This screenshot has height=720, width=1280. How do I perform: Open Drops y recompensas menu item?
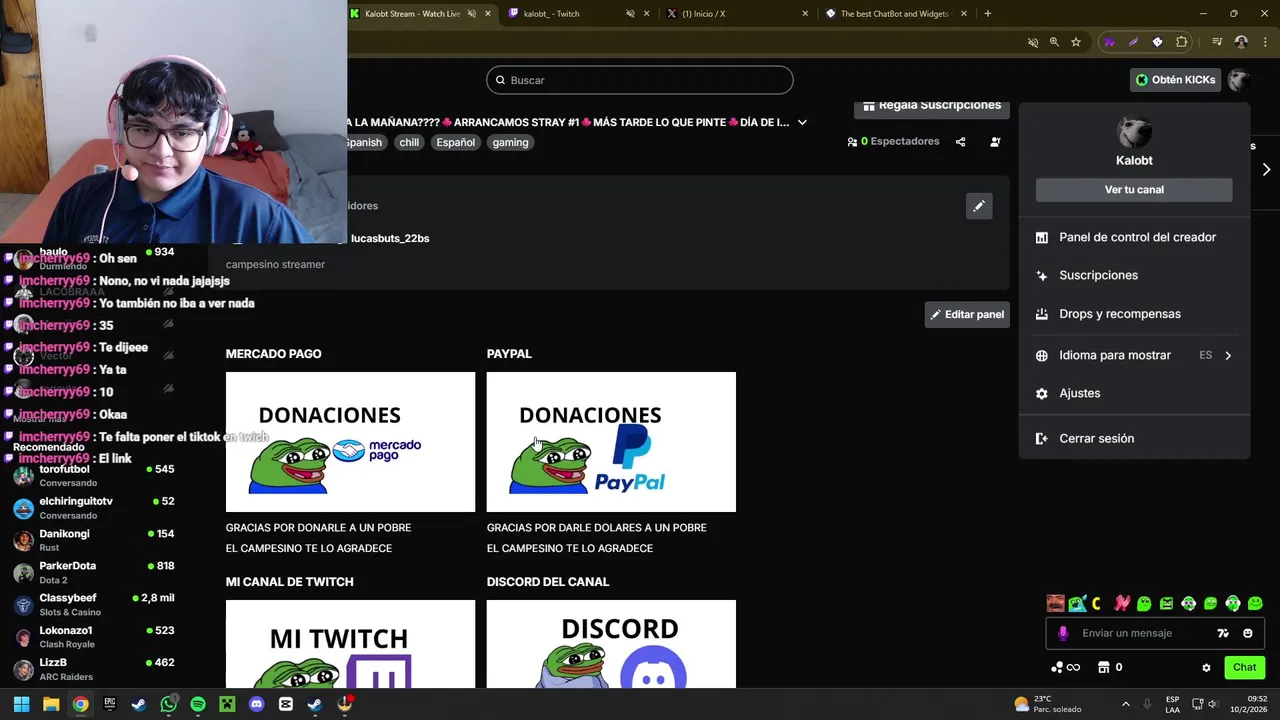[1134, 314]
